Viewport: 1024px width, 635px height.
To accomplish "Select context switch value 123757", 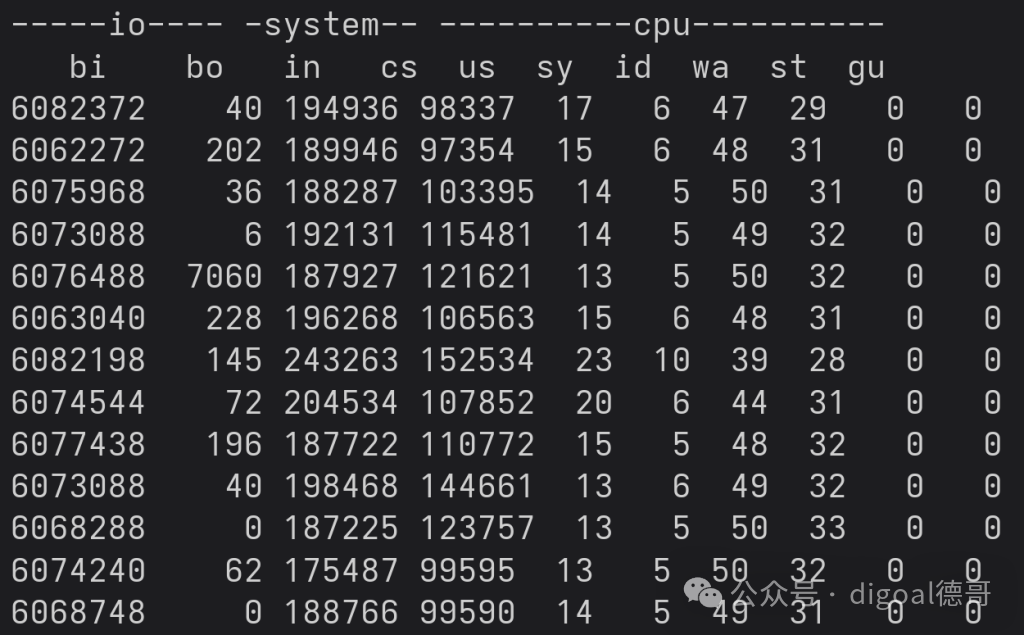I will click(x=477, y=528).
